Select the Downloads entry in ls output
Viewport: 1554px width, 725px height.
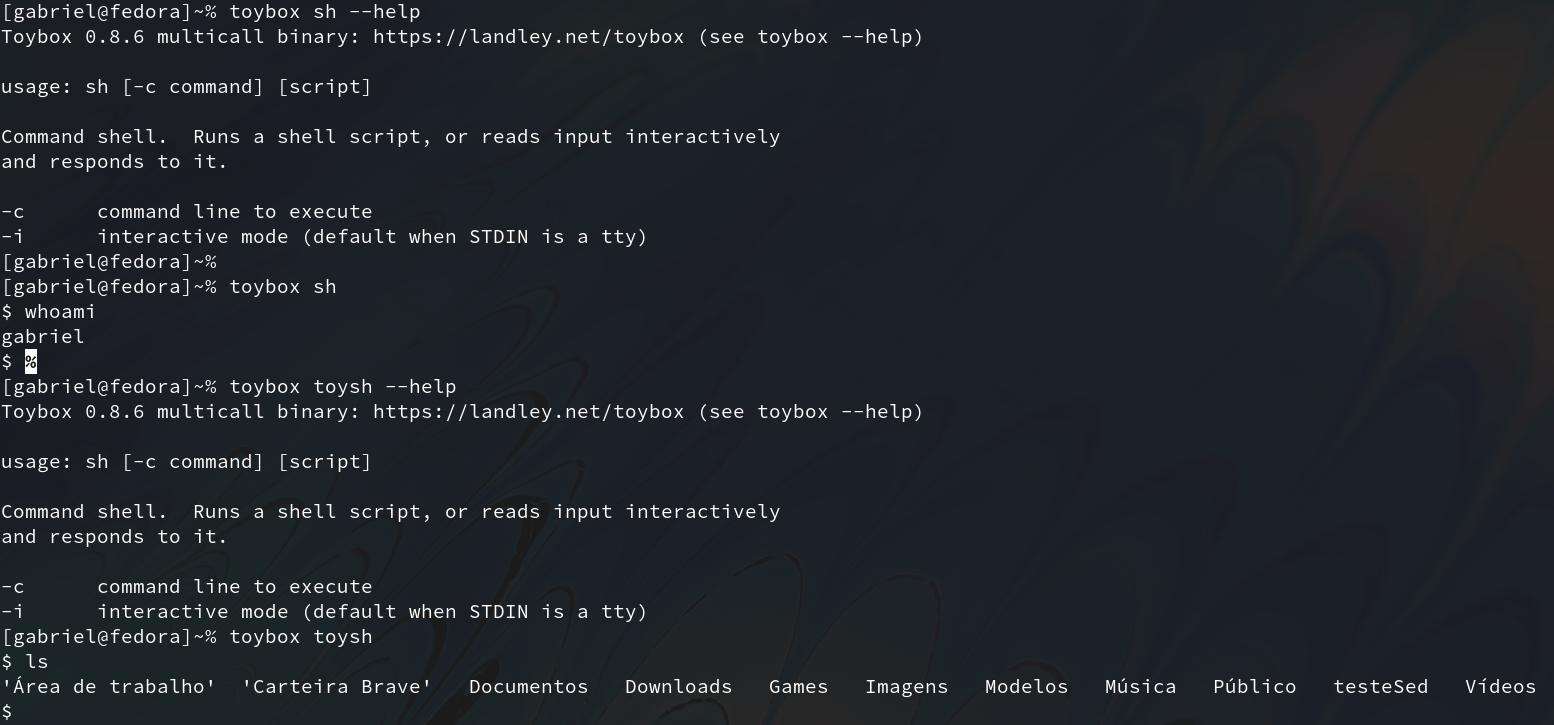(x=678, y=686)
